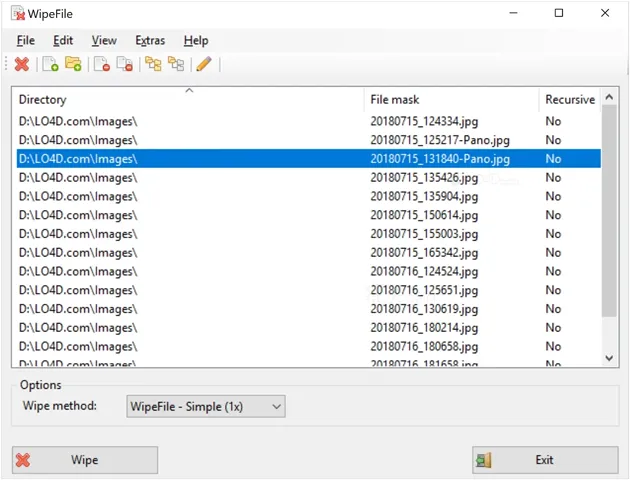Click the red X wipe toolbar icon

[x=22, y=64]
